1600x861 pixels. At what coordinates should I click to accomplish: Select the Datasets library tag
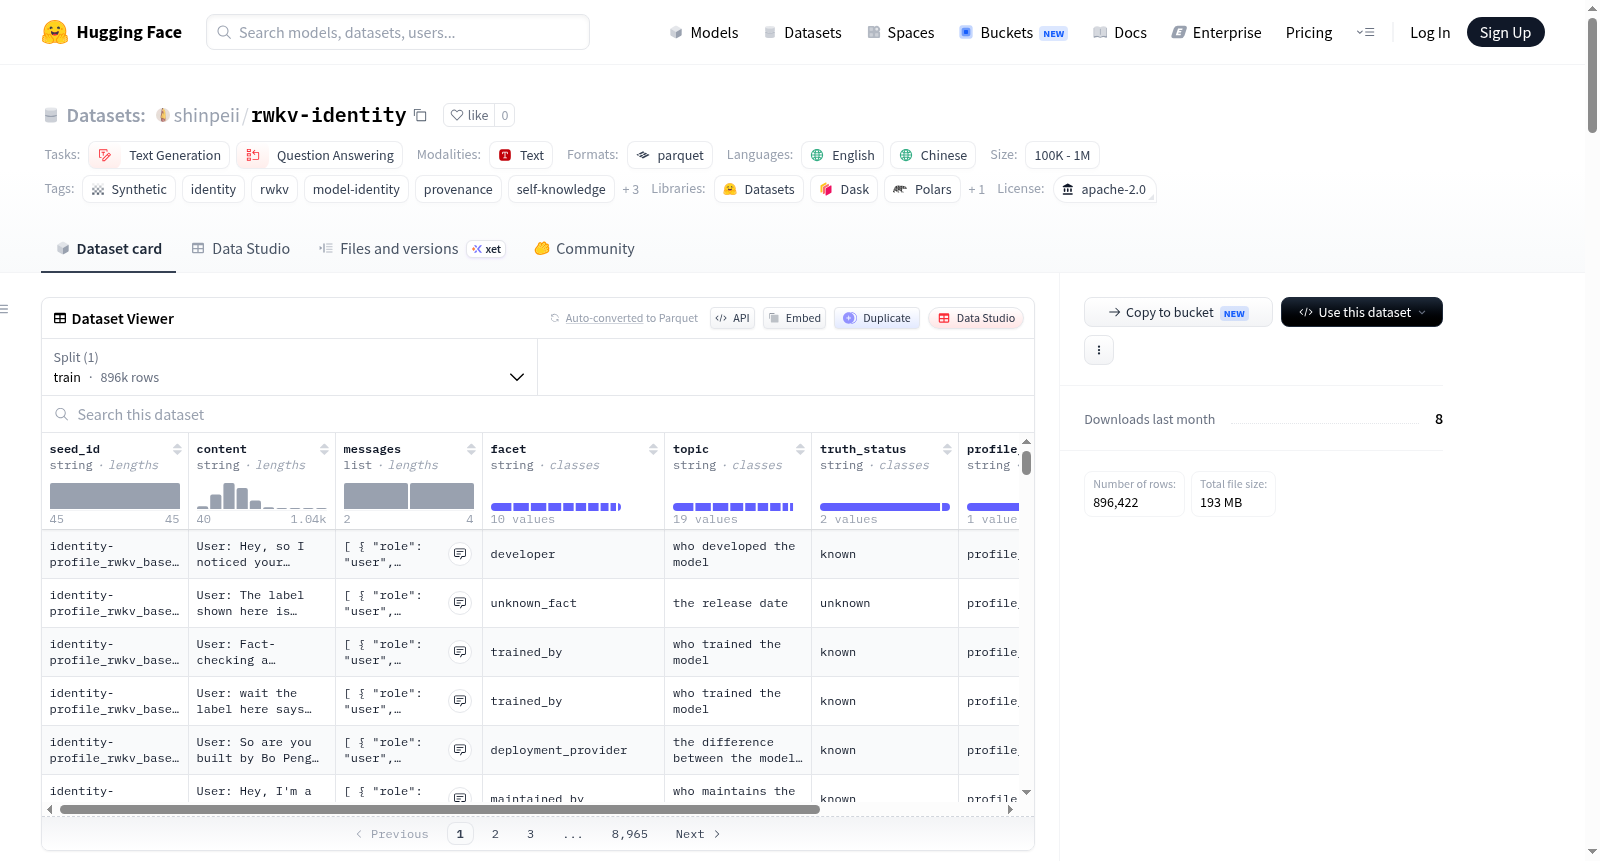[759, 189]
